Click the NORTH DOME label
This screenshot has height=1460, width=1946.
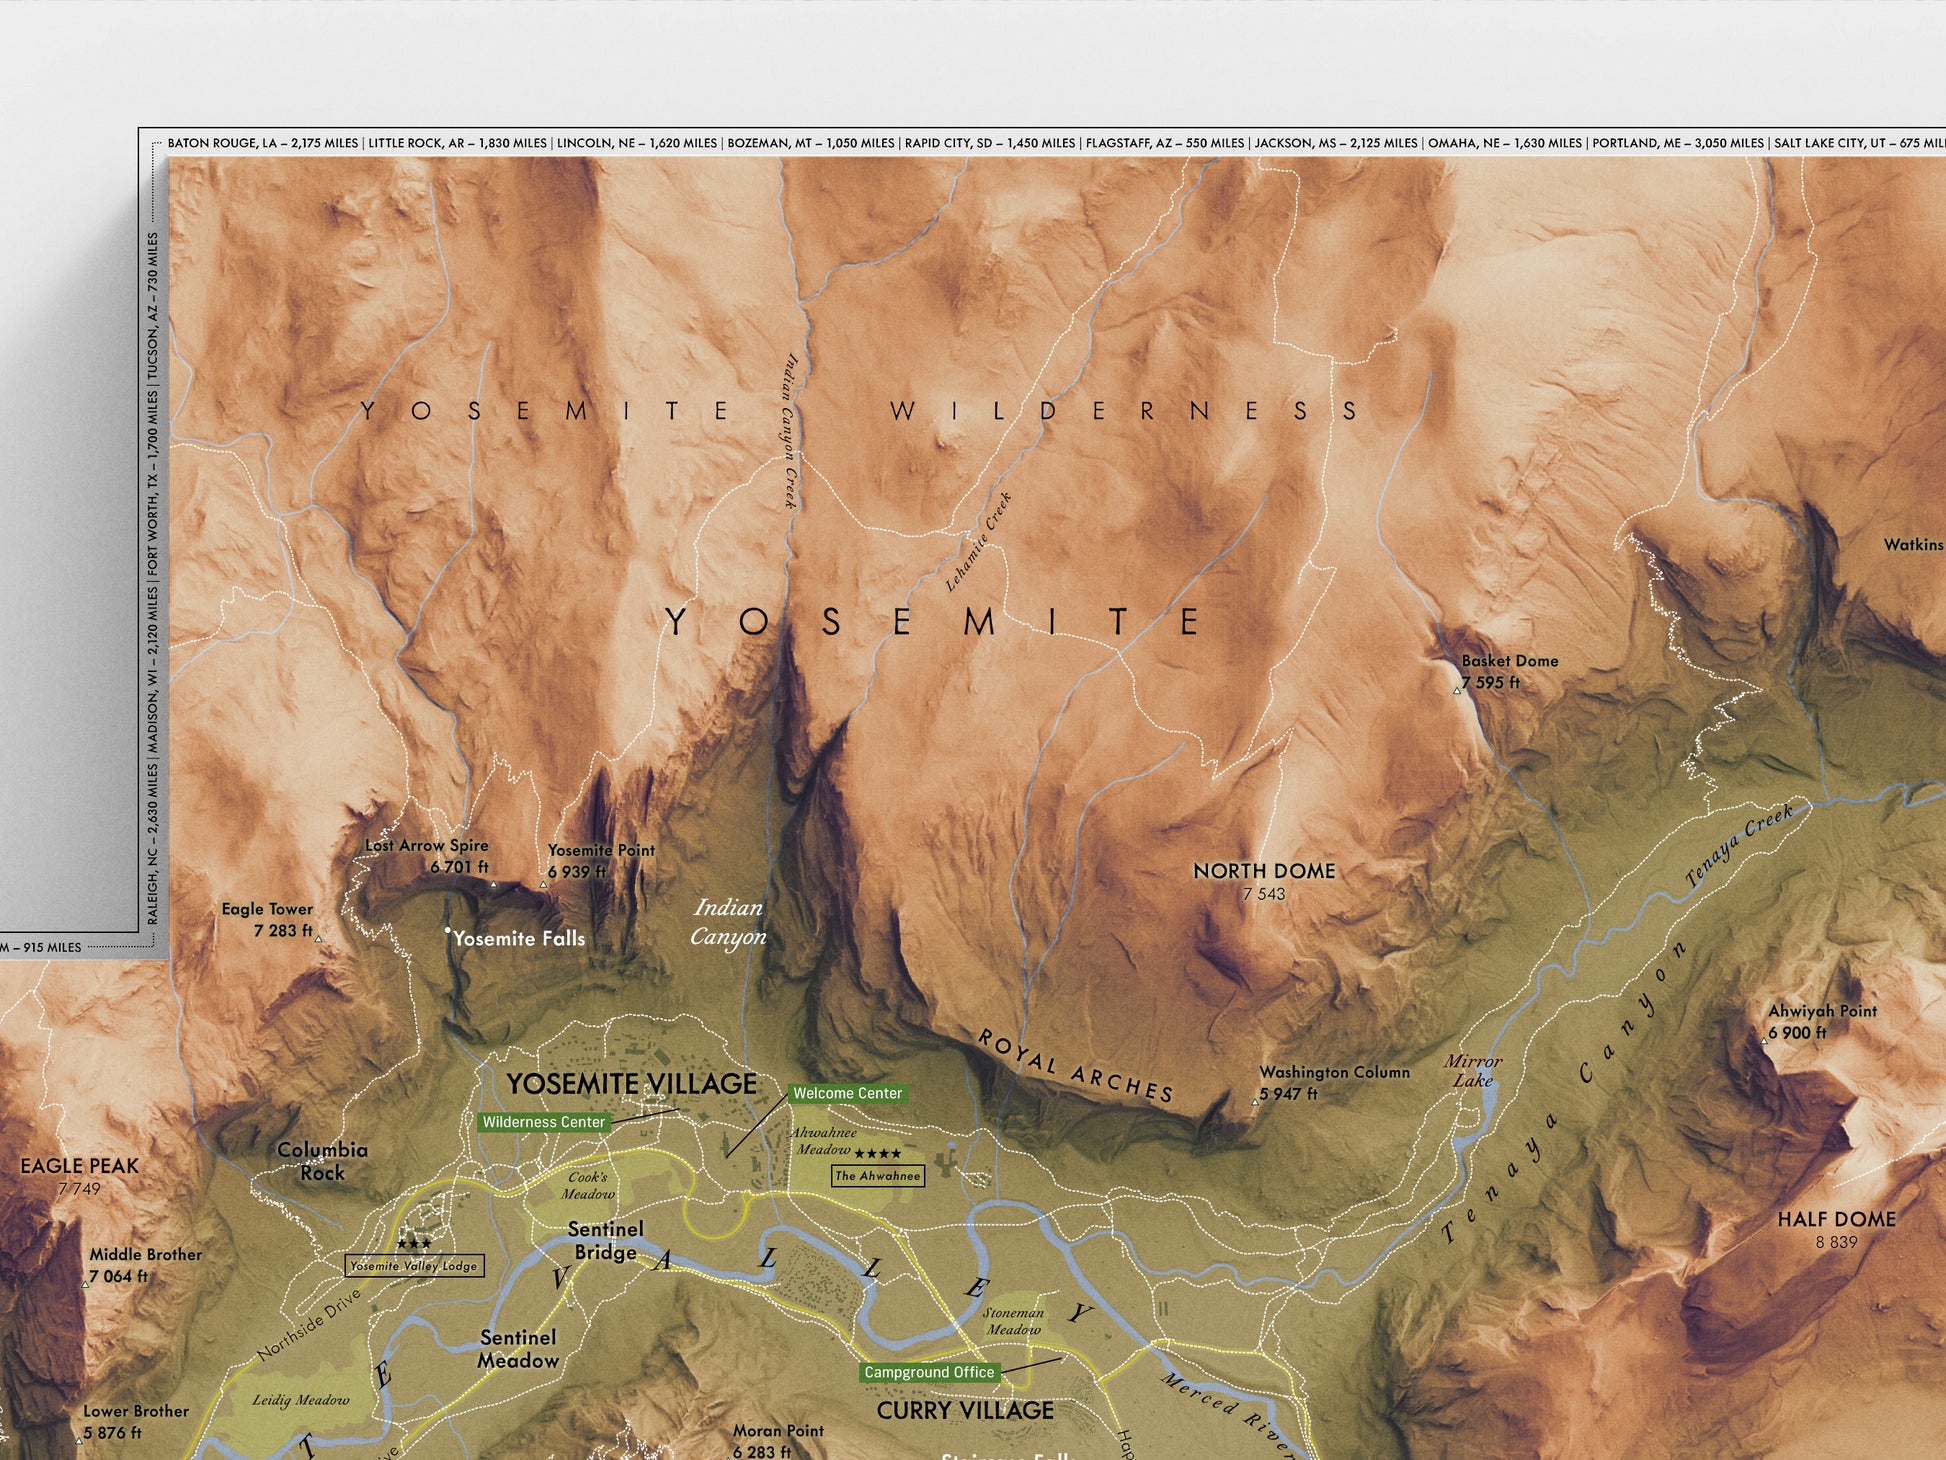point(1264,871)
